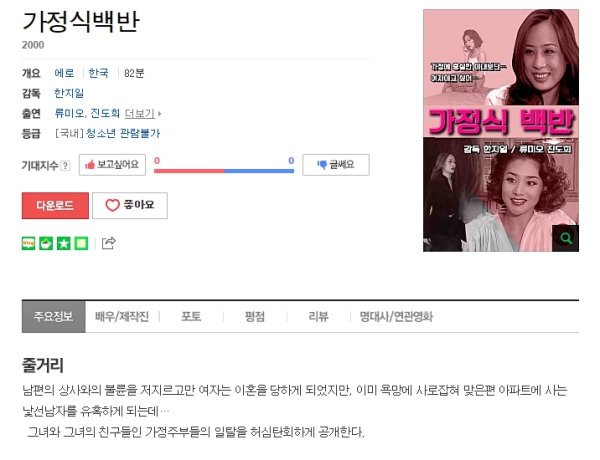Open the 배우/제작진 tab
This screenshot has height=460, width=600.
click(122, 316)
